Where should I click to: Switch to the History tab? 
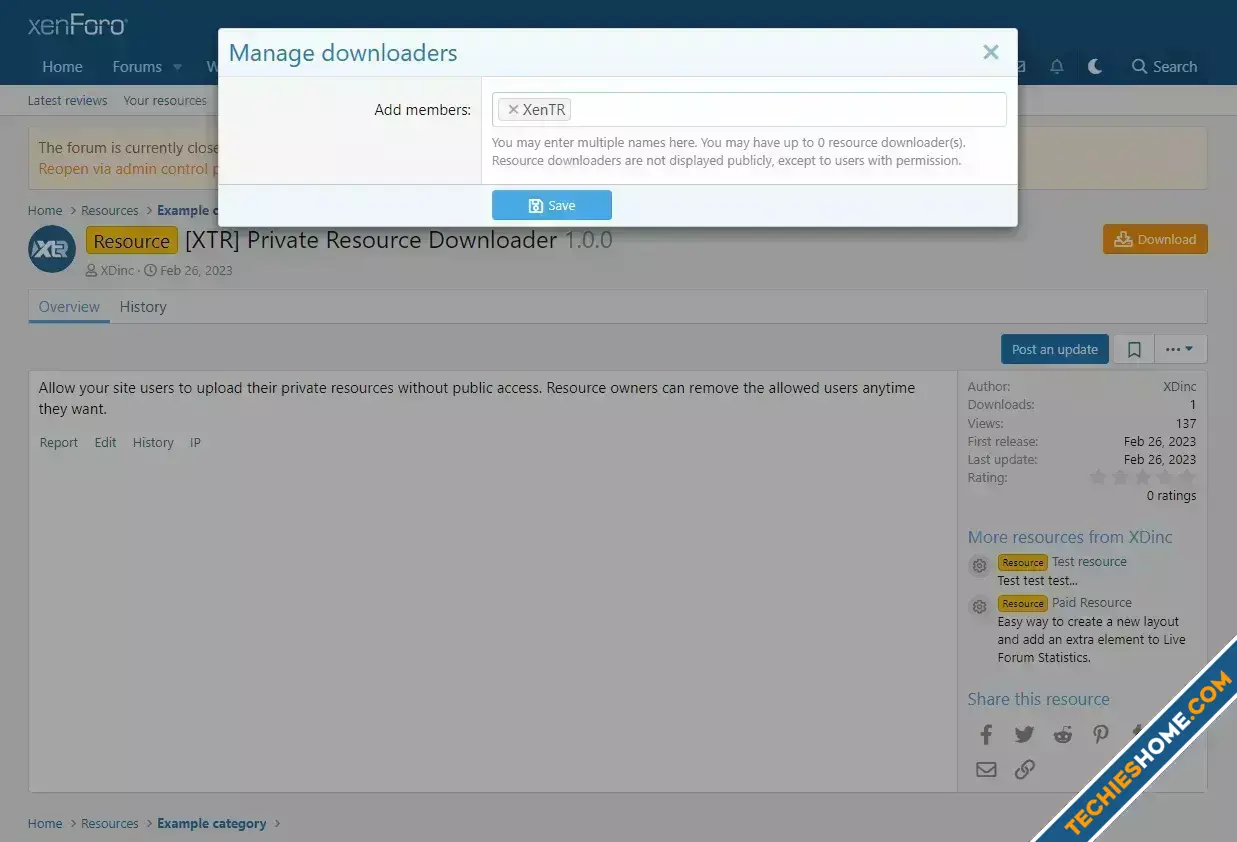point(143,307)
